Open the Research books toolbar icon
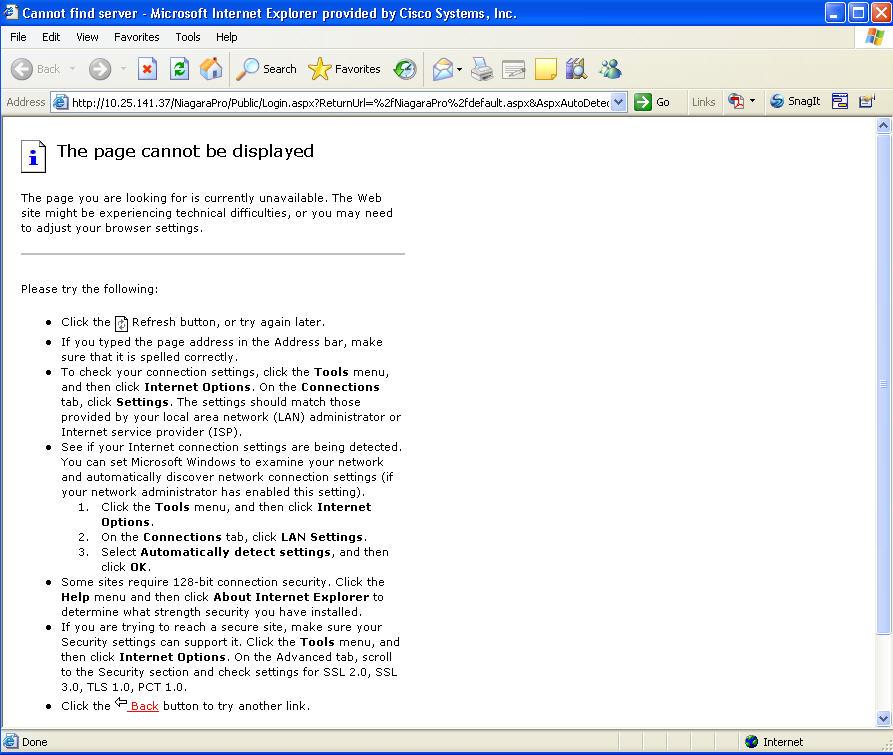893x755 pixels. pyautogui.click(x=577, y=69)
